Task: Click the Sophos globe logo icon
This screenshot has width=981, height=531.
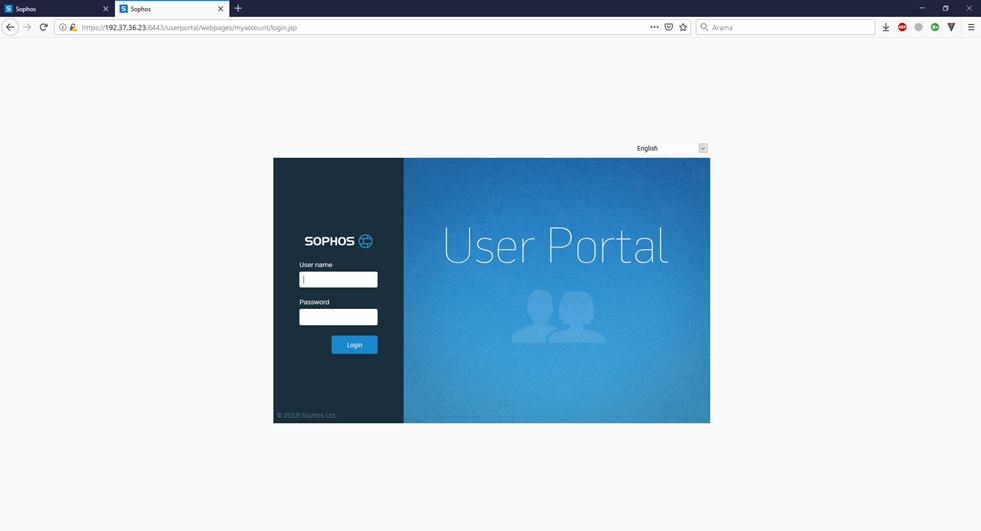Action: click(365, 241)
